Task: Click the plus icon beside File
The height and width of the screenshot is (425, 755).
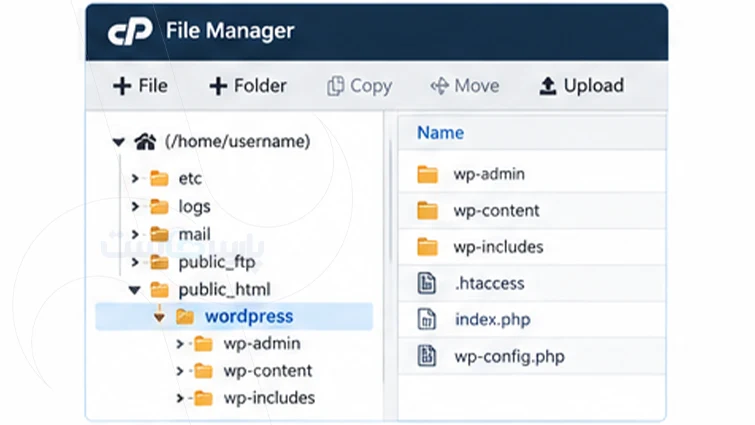Action: click(122, 86)
